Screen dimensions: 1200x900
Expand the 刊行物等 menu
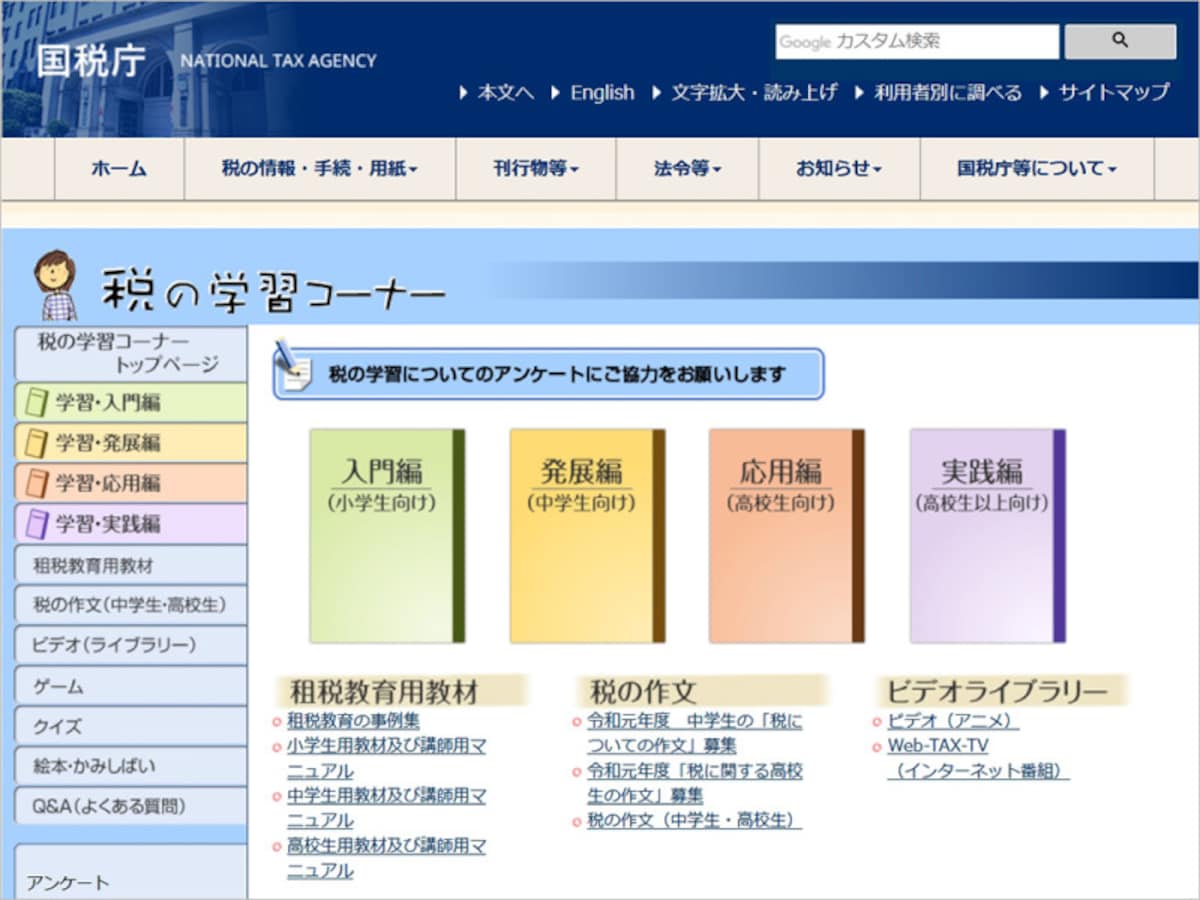pos(536,169)
